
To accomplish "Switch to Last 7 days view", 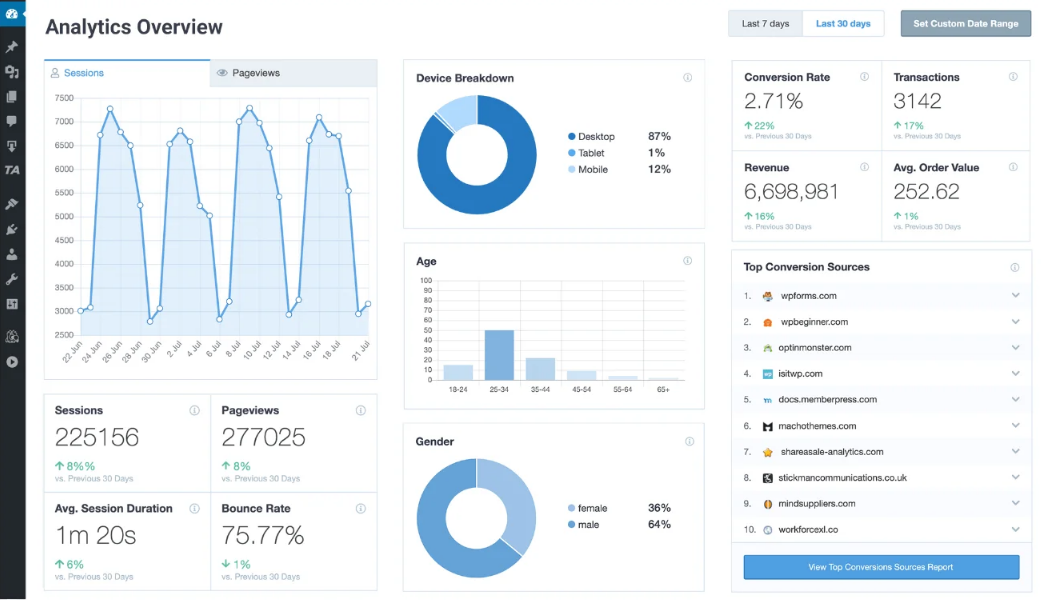I will pyautogui.click(x=765, y=23).
